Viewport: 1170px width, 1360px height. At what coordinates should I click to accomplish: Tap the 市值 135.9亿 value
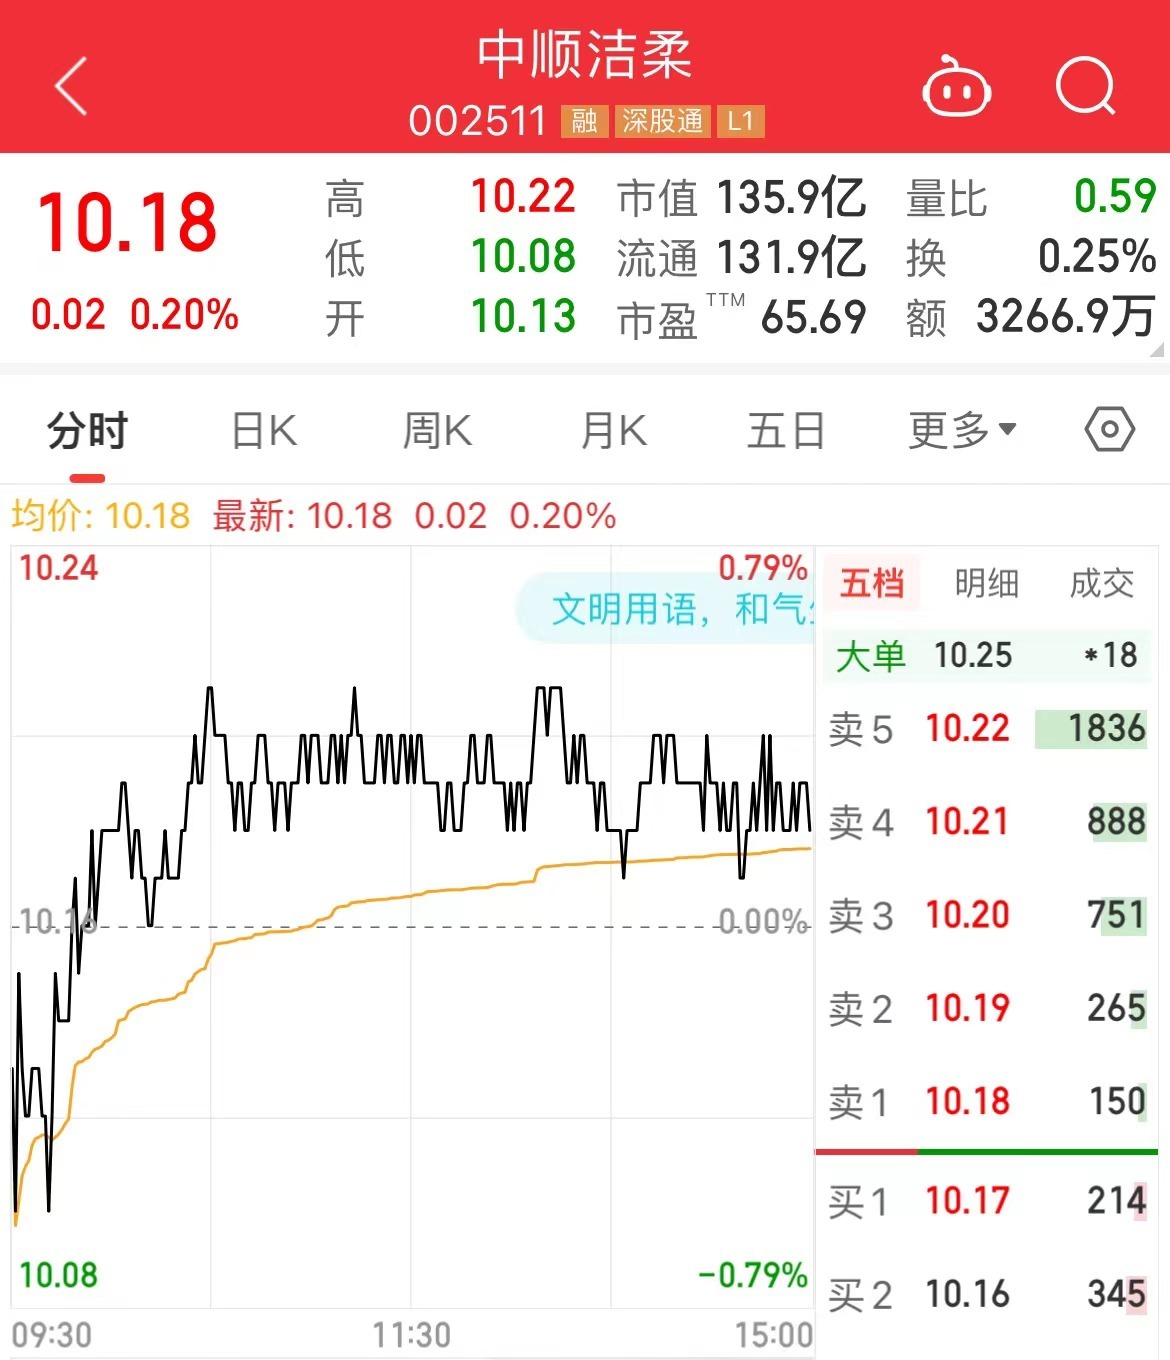(791, 197)
